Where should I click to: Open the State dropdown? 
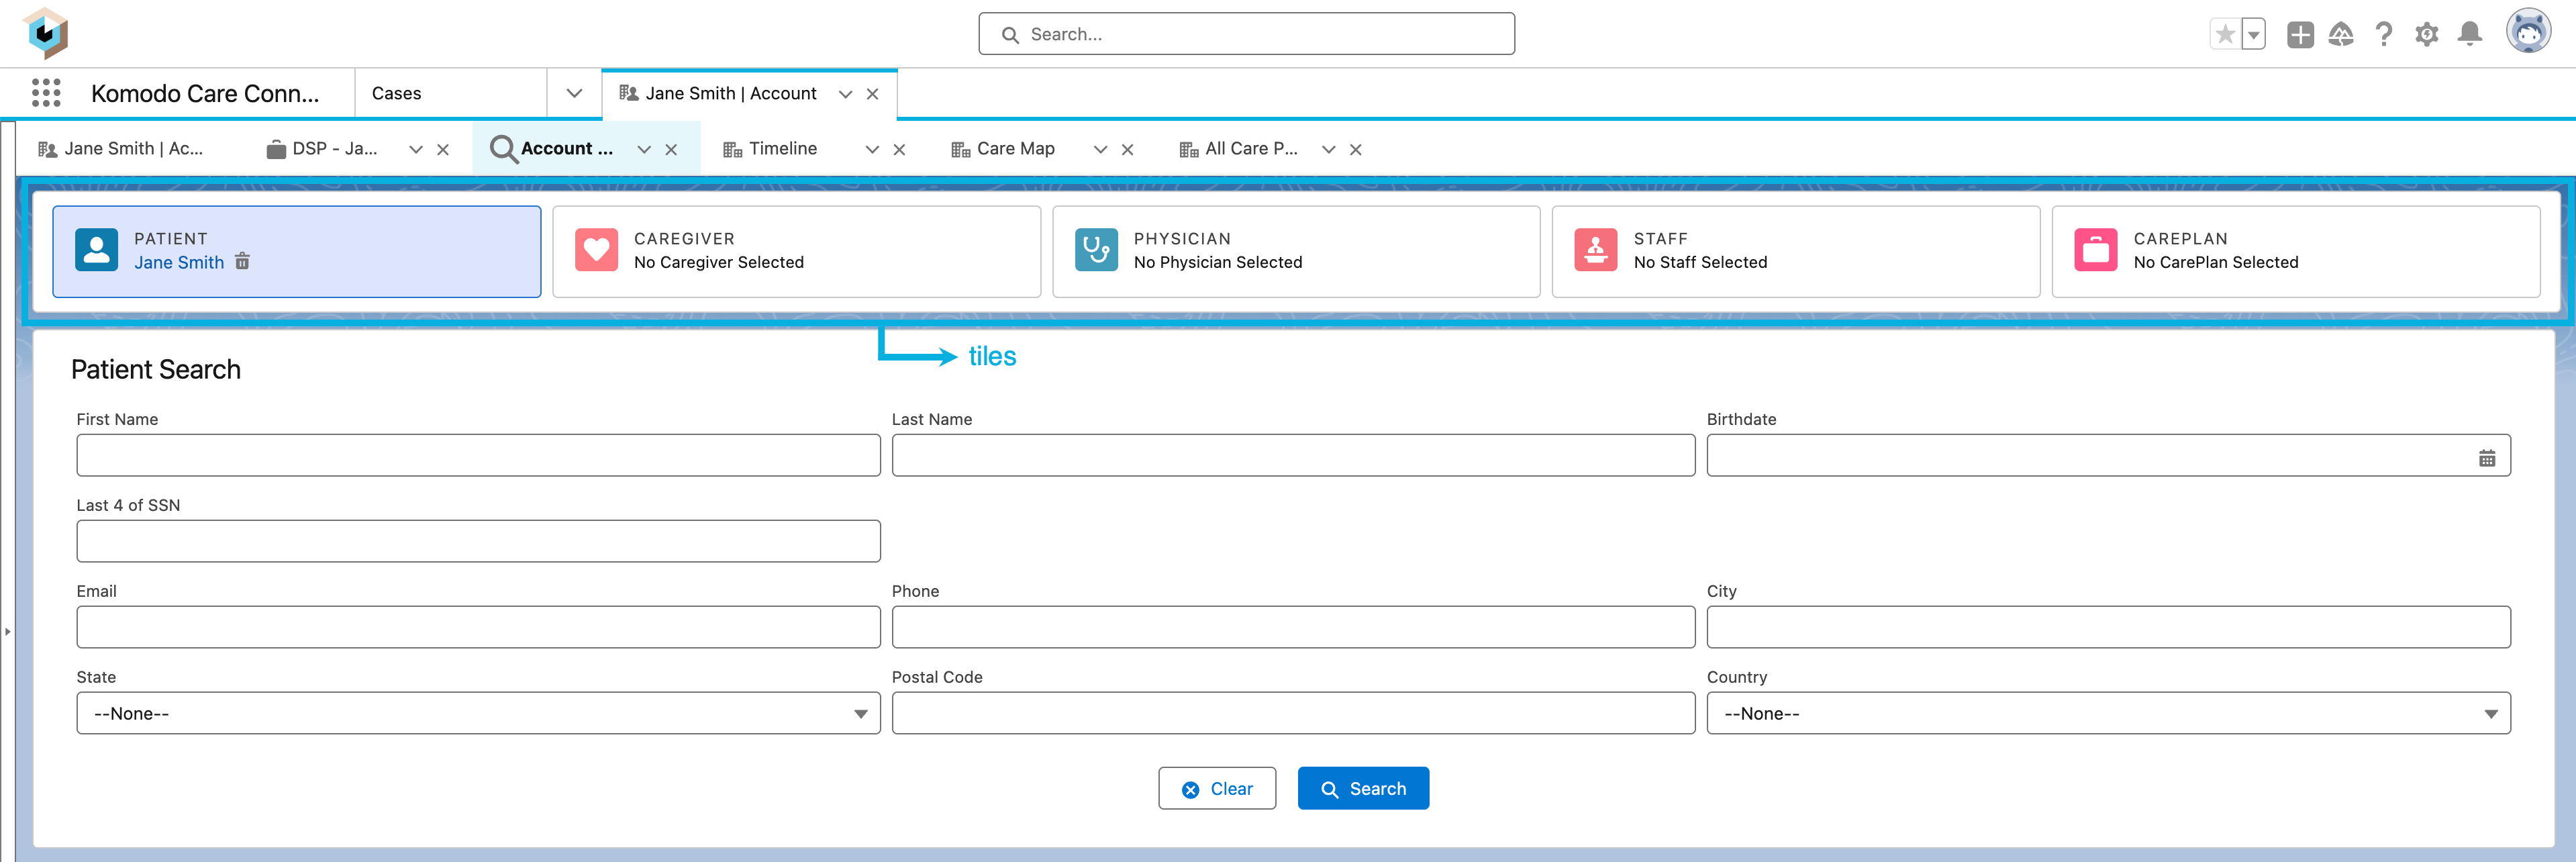click(478, 713)
